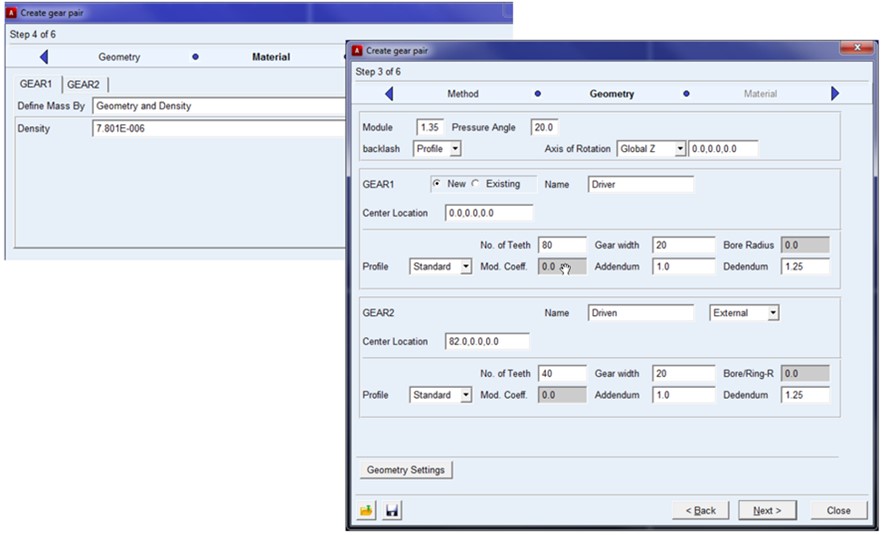Open the backlash Profile dropdown
The image size is (884, 535).
[x=455, y=149]
